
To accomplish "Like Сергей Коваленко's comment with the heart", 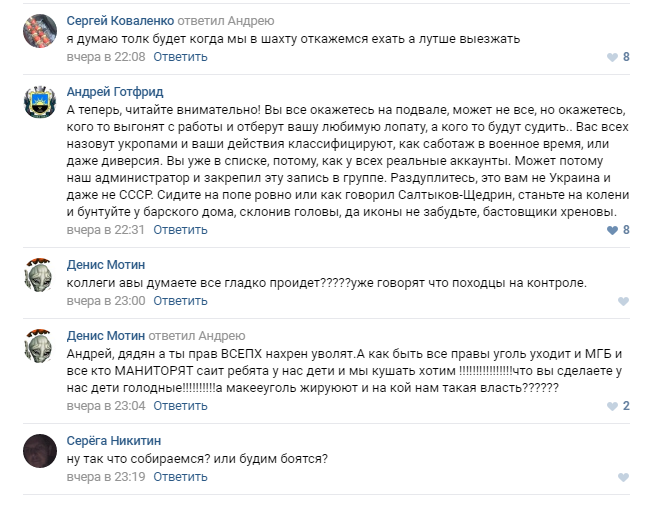I will [x=612, y=57].
